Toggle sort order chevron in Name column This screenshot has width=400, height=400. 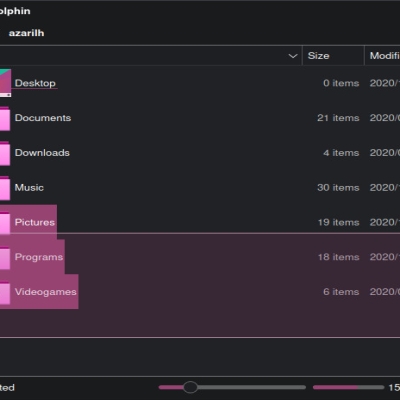point(293,56)
